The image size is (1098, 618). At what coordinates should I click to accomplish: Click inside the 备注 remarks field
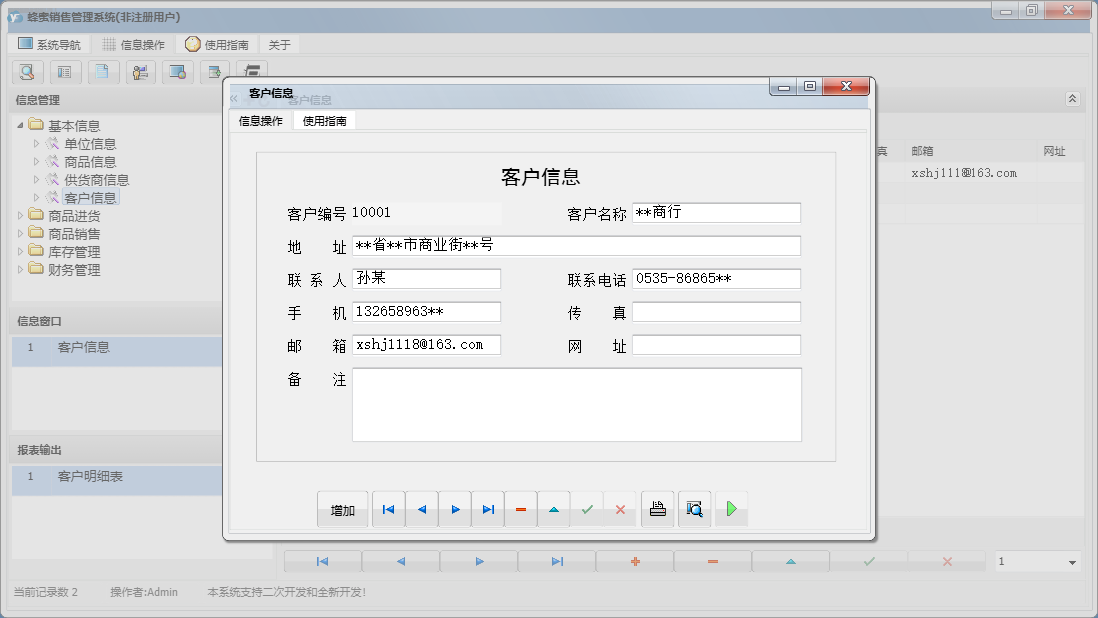click(x=576, y=405)
